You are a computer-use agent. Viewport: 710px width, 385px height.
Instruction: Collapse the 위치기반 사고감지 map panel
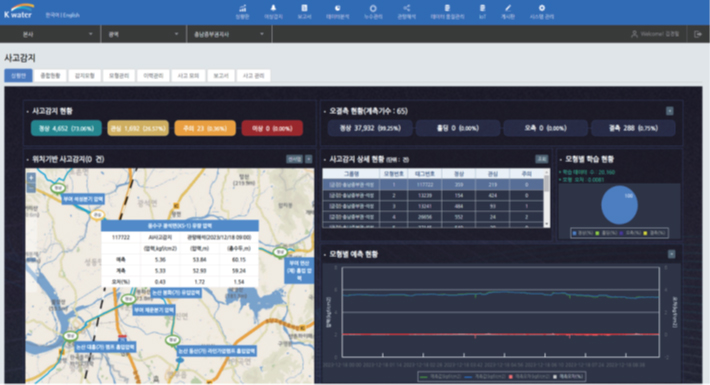[x=308, y=159]
